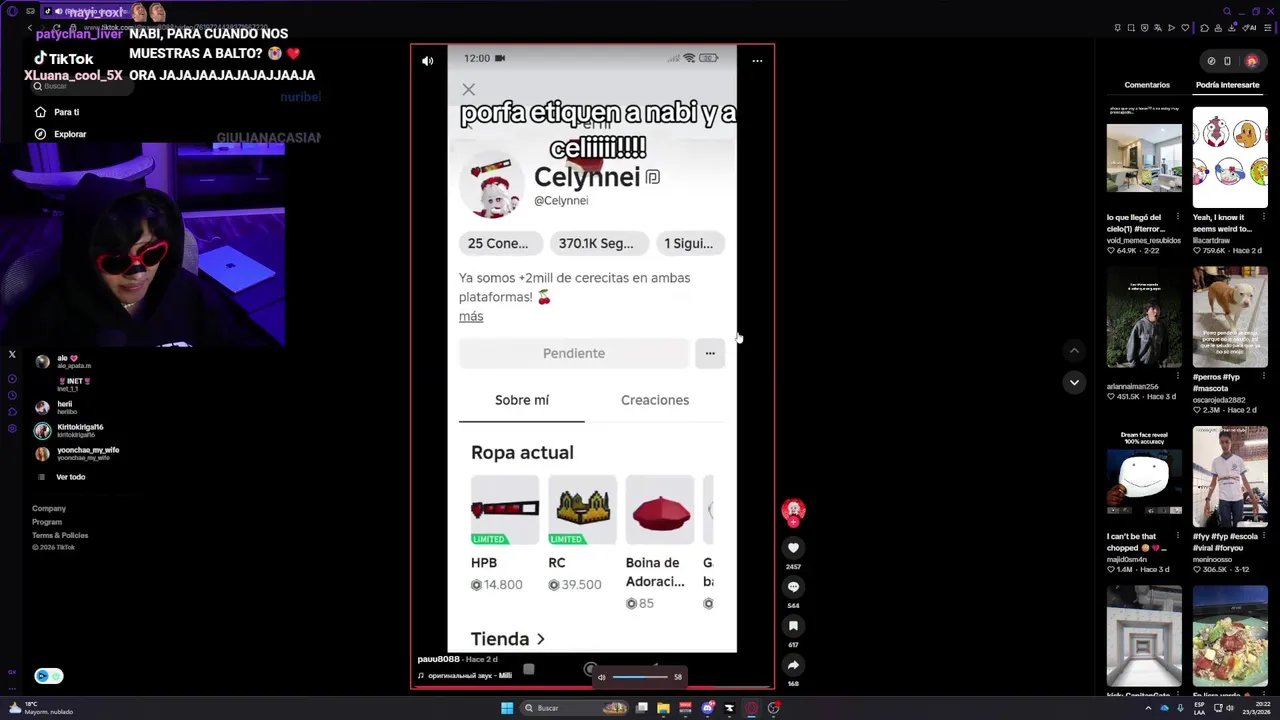Open the Para ti feed in the sidebar
1280x720 pixels.
pos(66,112)
